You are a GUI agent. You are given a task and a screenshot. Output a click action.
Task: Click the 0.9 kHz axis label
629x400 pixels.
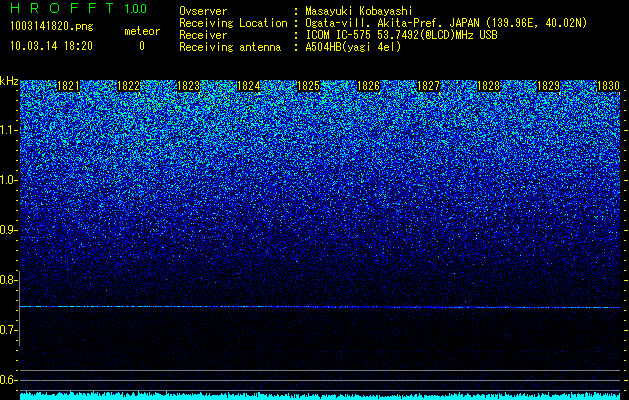[x=8, y=230]
